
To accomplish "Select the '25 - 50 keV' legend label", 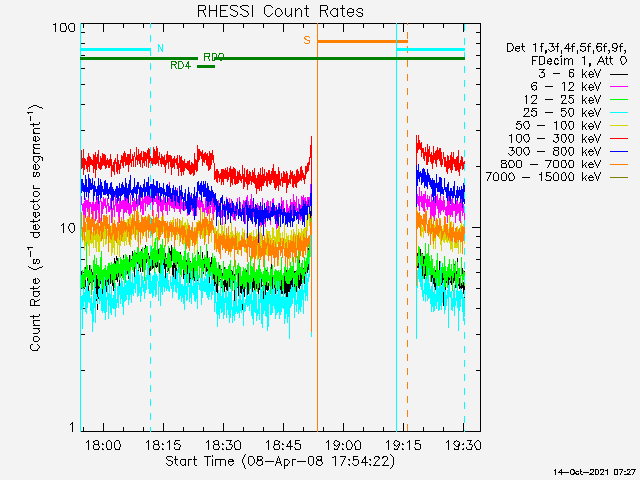I will tap(562, 113).
